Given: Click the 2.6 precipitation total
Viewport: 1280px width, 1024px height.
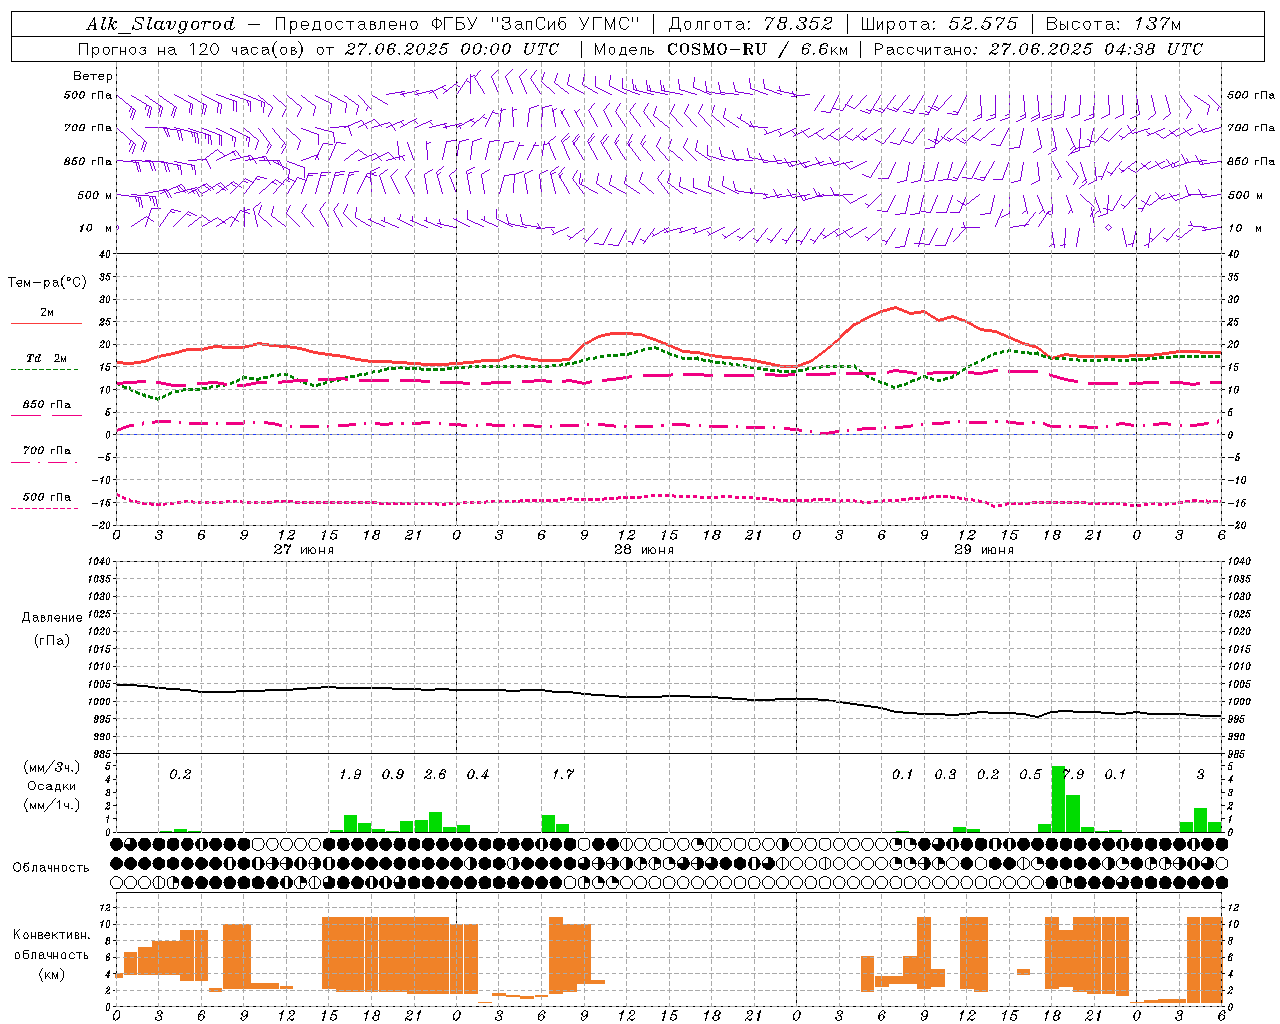Looking at the screenshot, I should click(435, 774).
